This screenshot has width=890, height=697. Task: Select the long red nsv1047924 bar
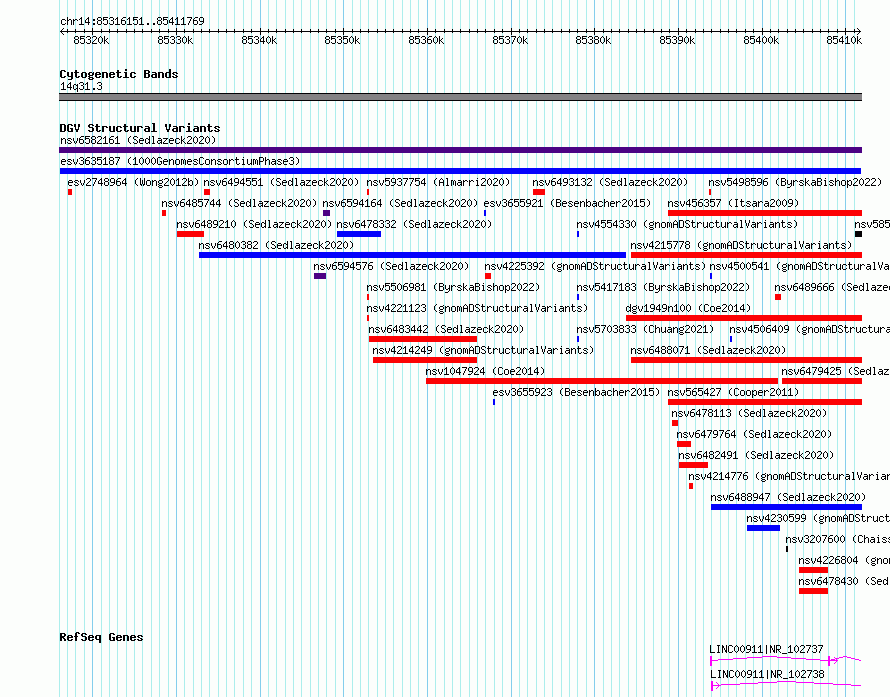coord(602,381)
